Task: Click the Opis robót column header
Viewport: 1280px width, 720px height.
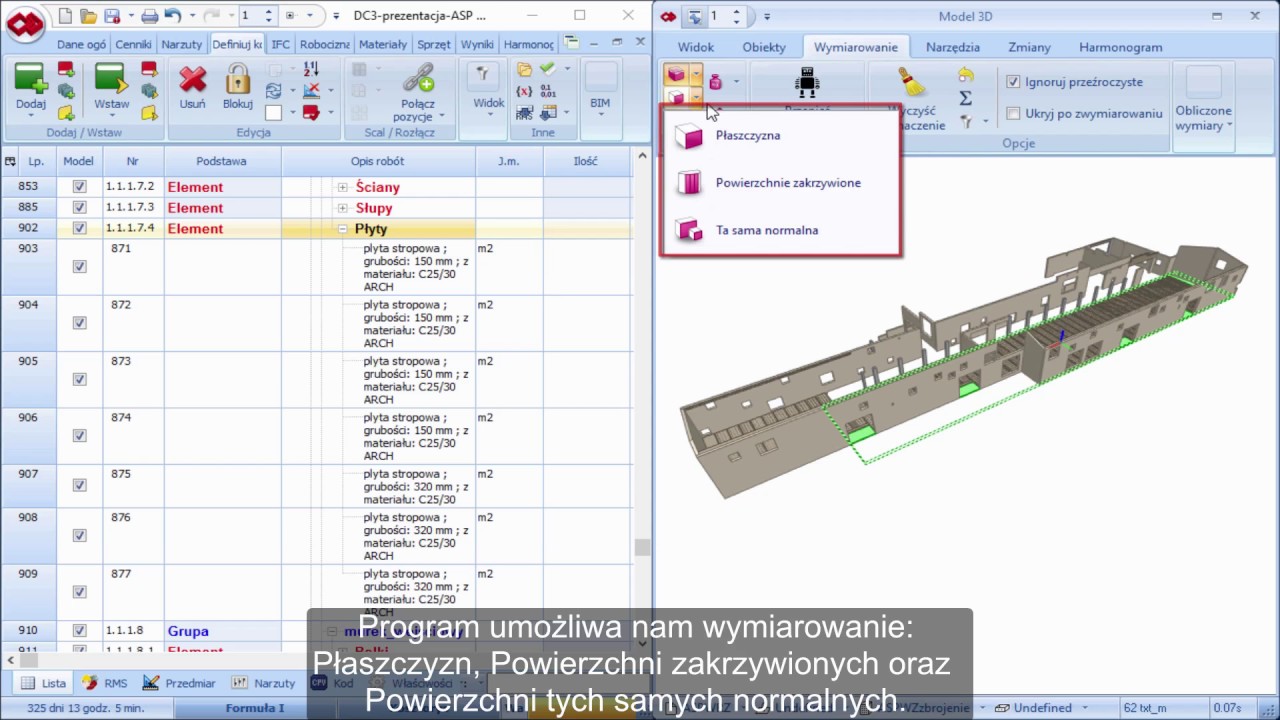Action: [x=378, y=161]
